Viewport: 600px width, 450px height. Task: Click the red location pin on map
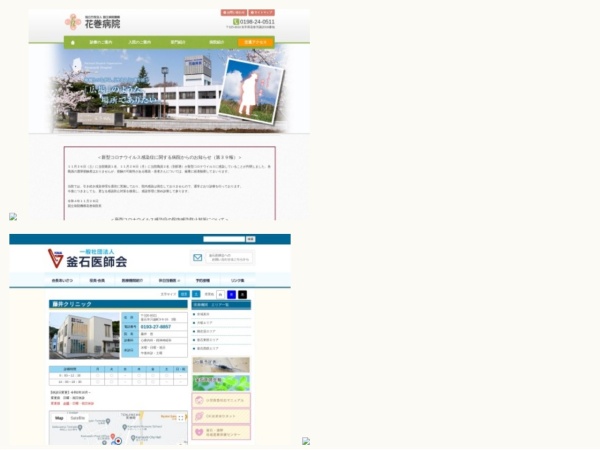[x=113, y=436]
